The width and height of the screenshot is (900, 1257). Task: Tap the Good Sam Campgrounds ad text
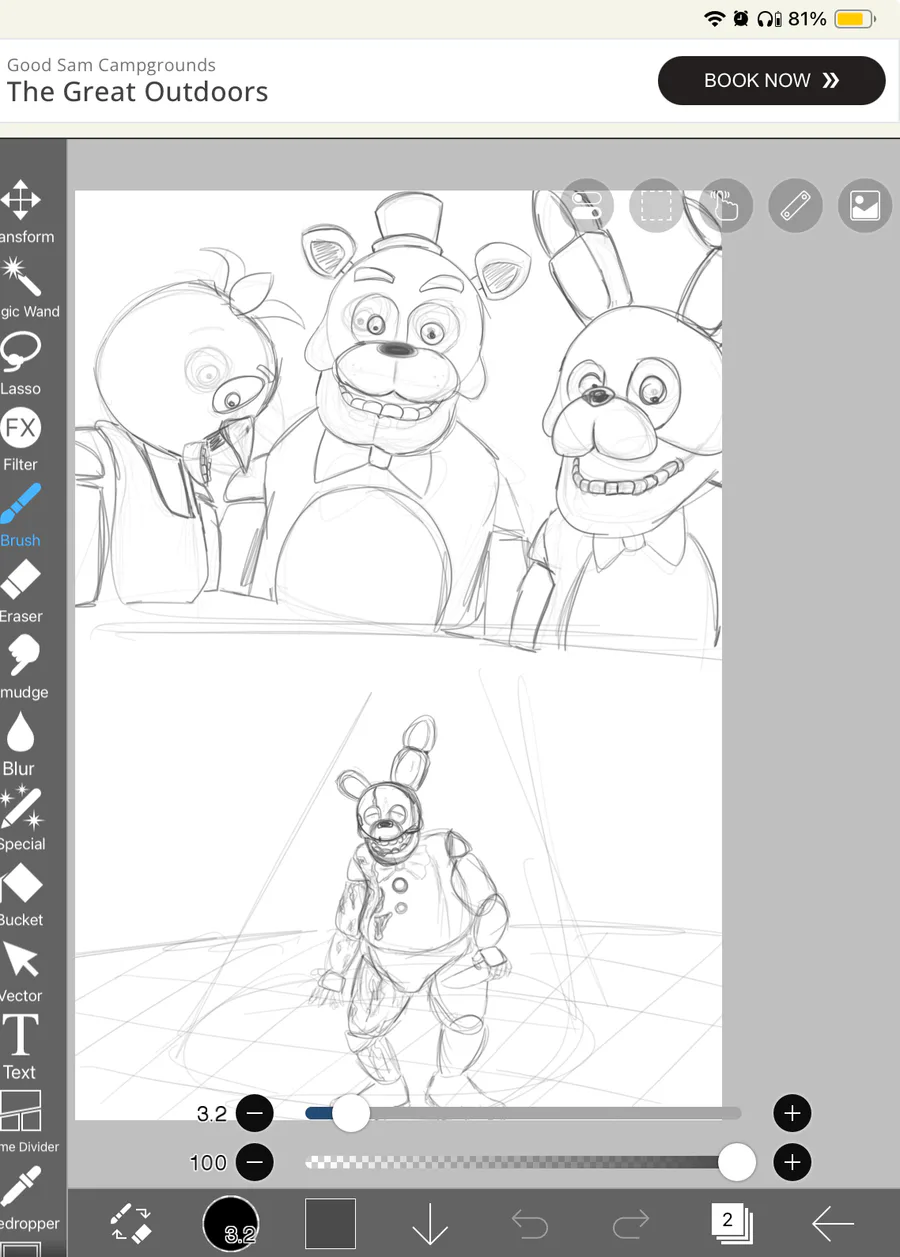pos(111,65)
